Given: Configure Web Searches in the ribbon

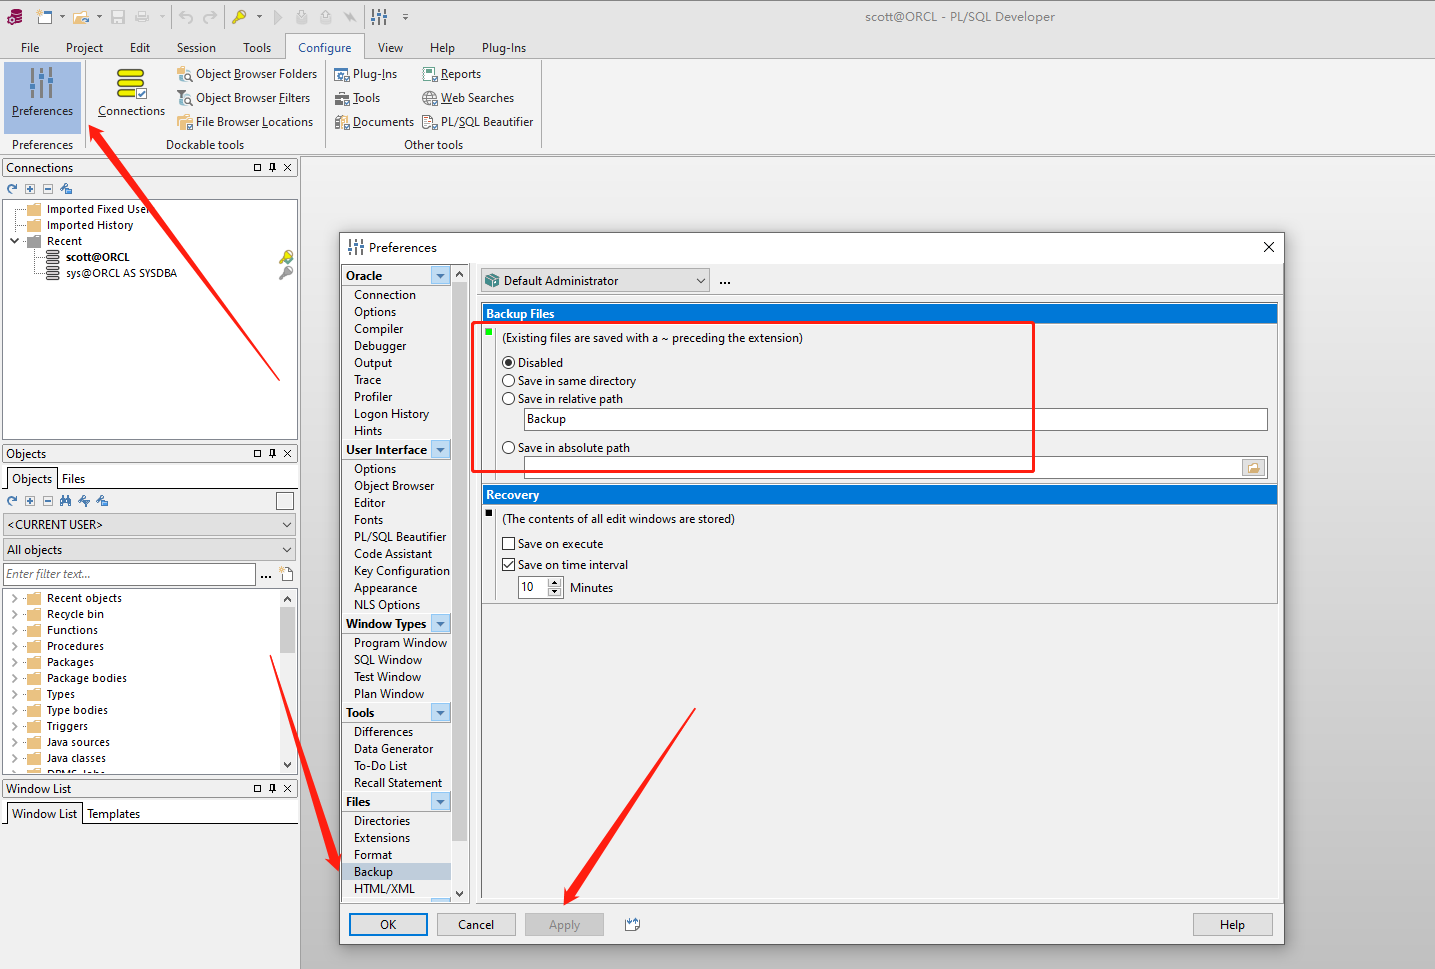Looking at the screenshot, I should tap(468, 98).
